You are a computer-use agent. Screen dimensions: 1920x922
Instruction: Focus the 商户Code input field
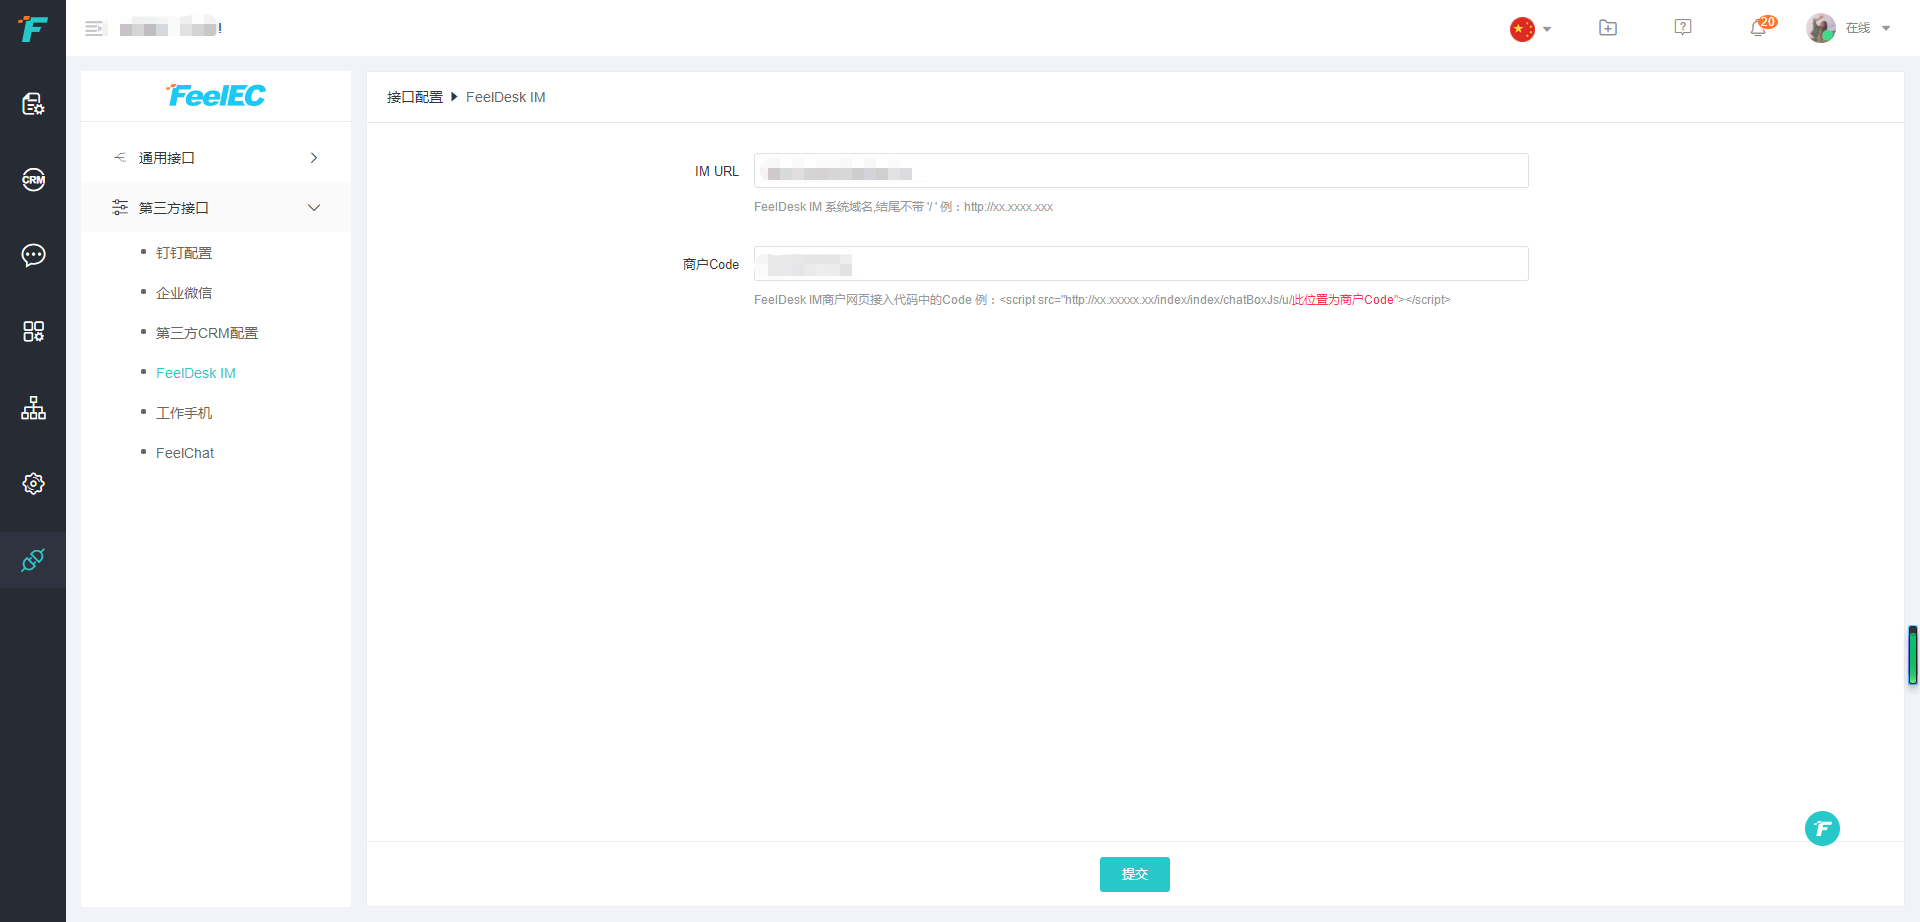point(1141,264)
